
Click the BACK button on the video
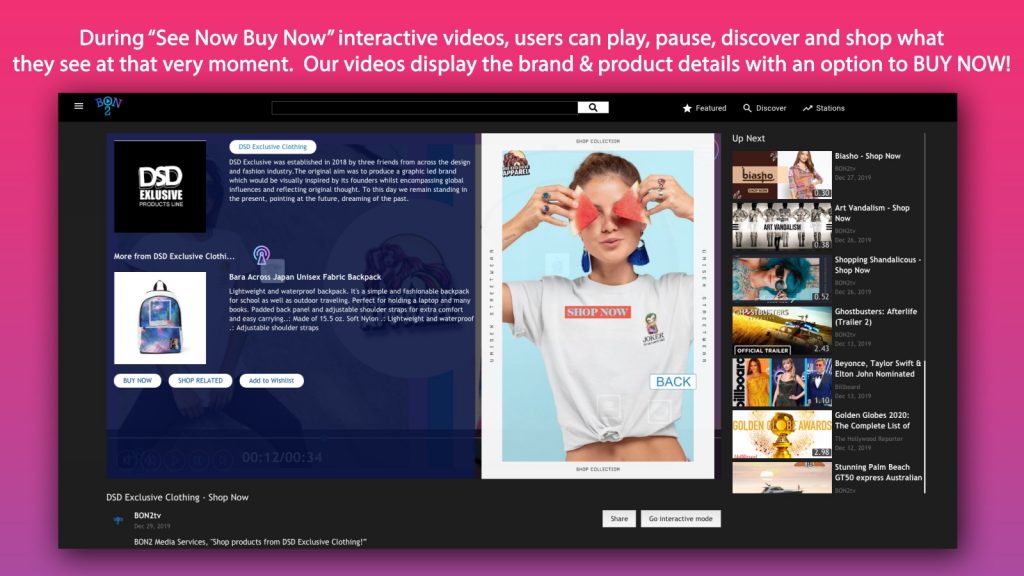[673, 382]
